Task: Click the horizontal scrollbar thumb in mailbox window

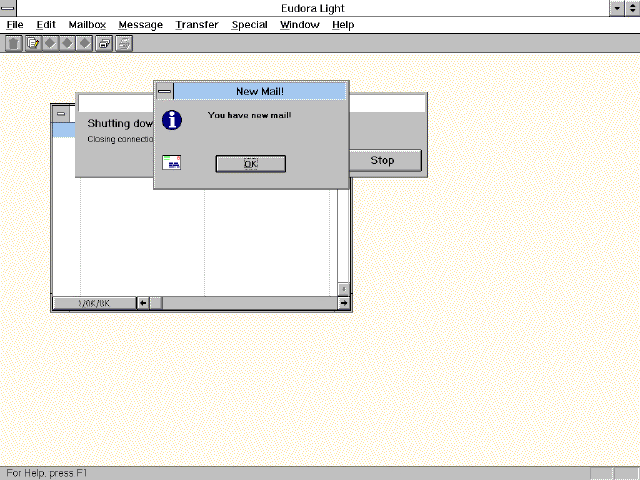Action: point(156,303)
